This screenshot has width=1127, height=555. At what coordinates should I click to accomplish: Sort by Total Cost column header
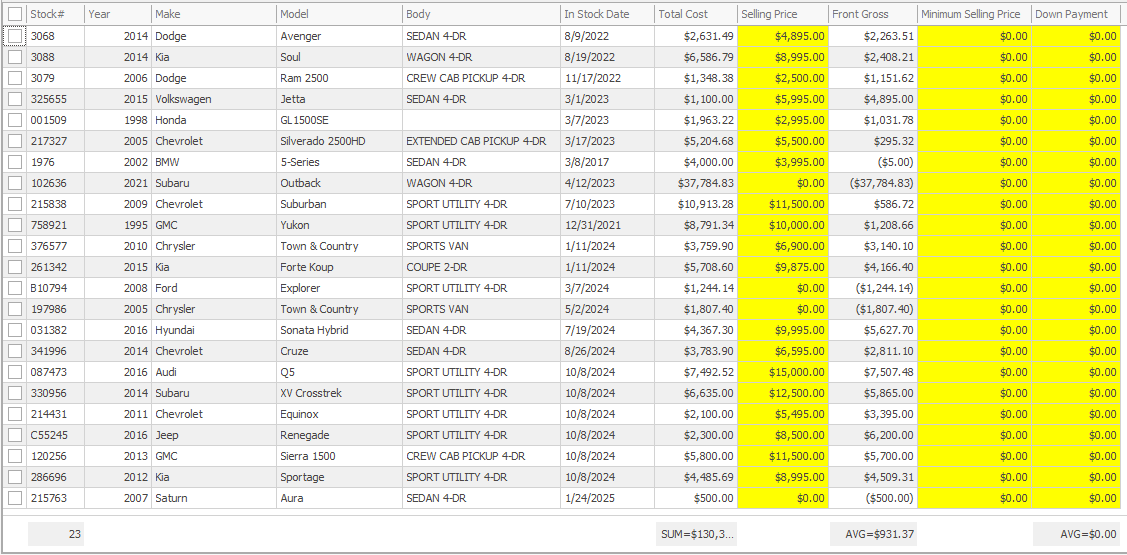pyautogui.click(x=696, y=14)
